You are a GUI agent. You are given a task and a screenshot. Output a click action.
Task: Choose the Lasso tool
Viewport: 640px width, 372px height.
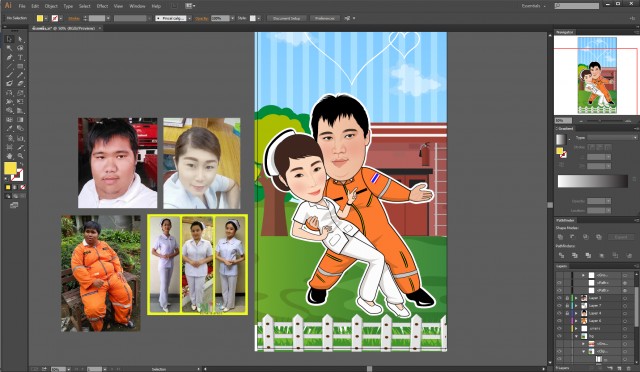[20, 48]
